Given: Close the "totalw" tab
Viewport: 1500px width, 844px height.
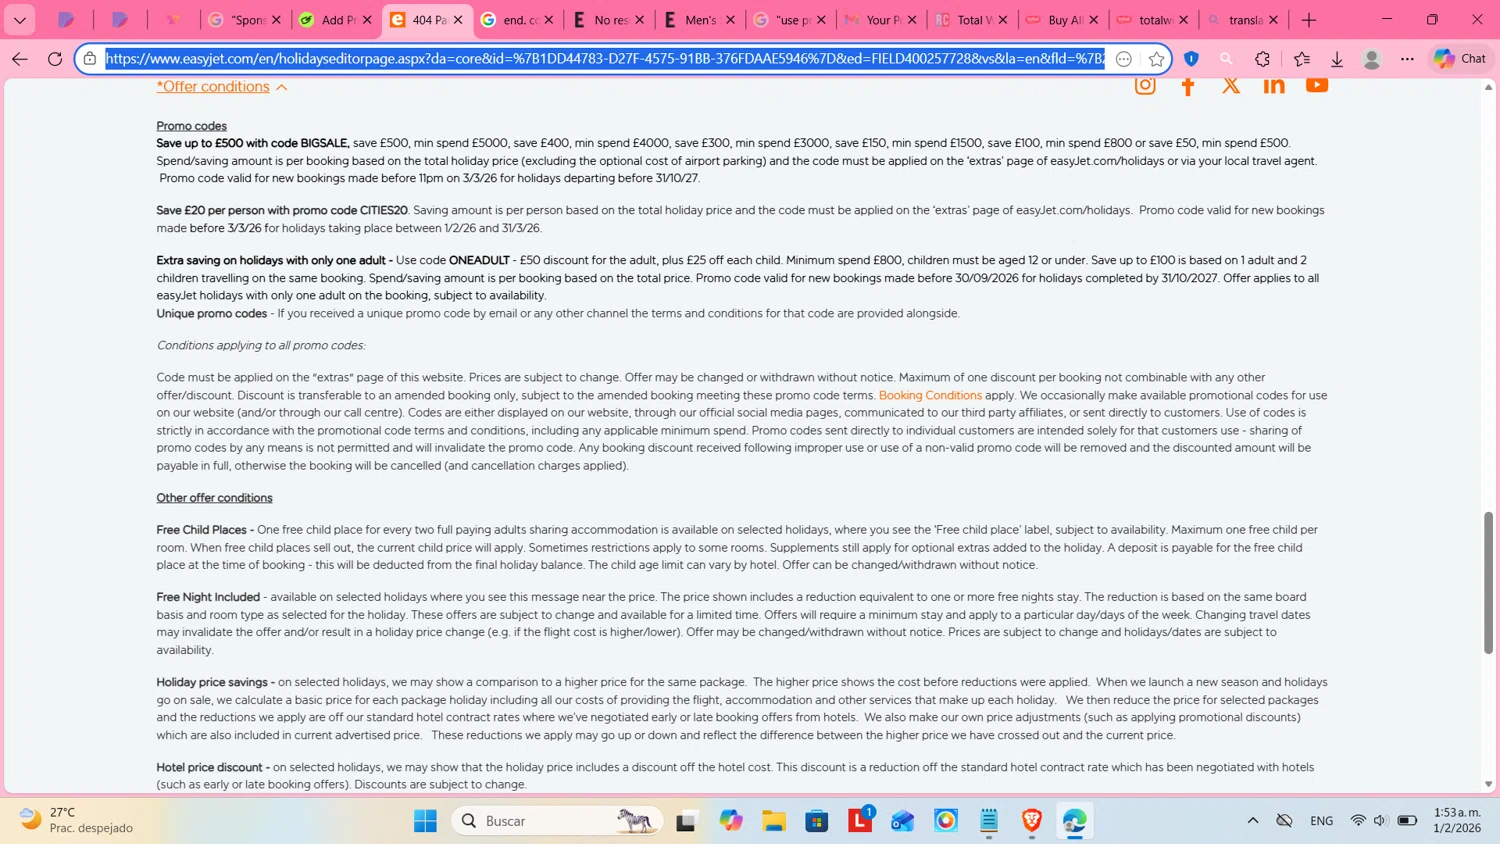Looking at the screenshot, I should [x=1184, y=20].
